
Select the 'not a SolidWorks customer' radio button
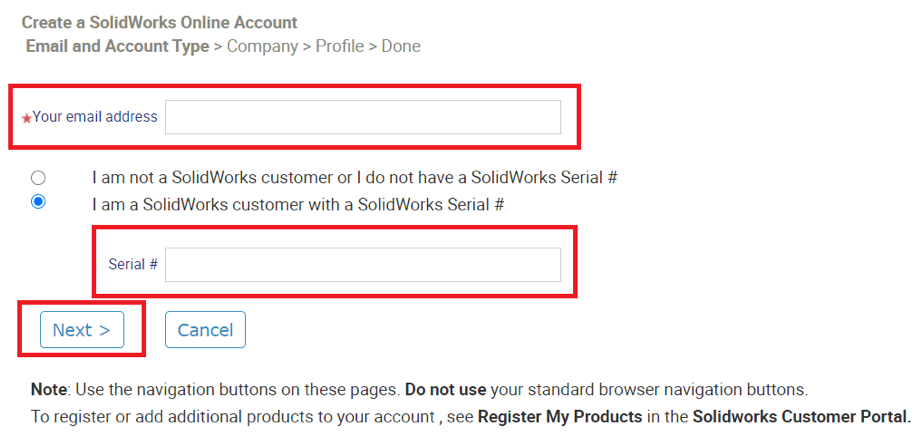(38, 178)
